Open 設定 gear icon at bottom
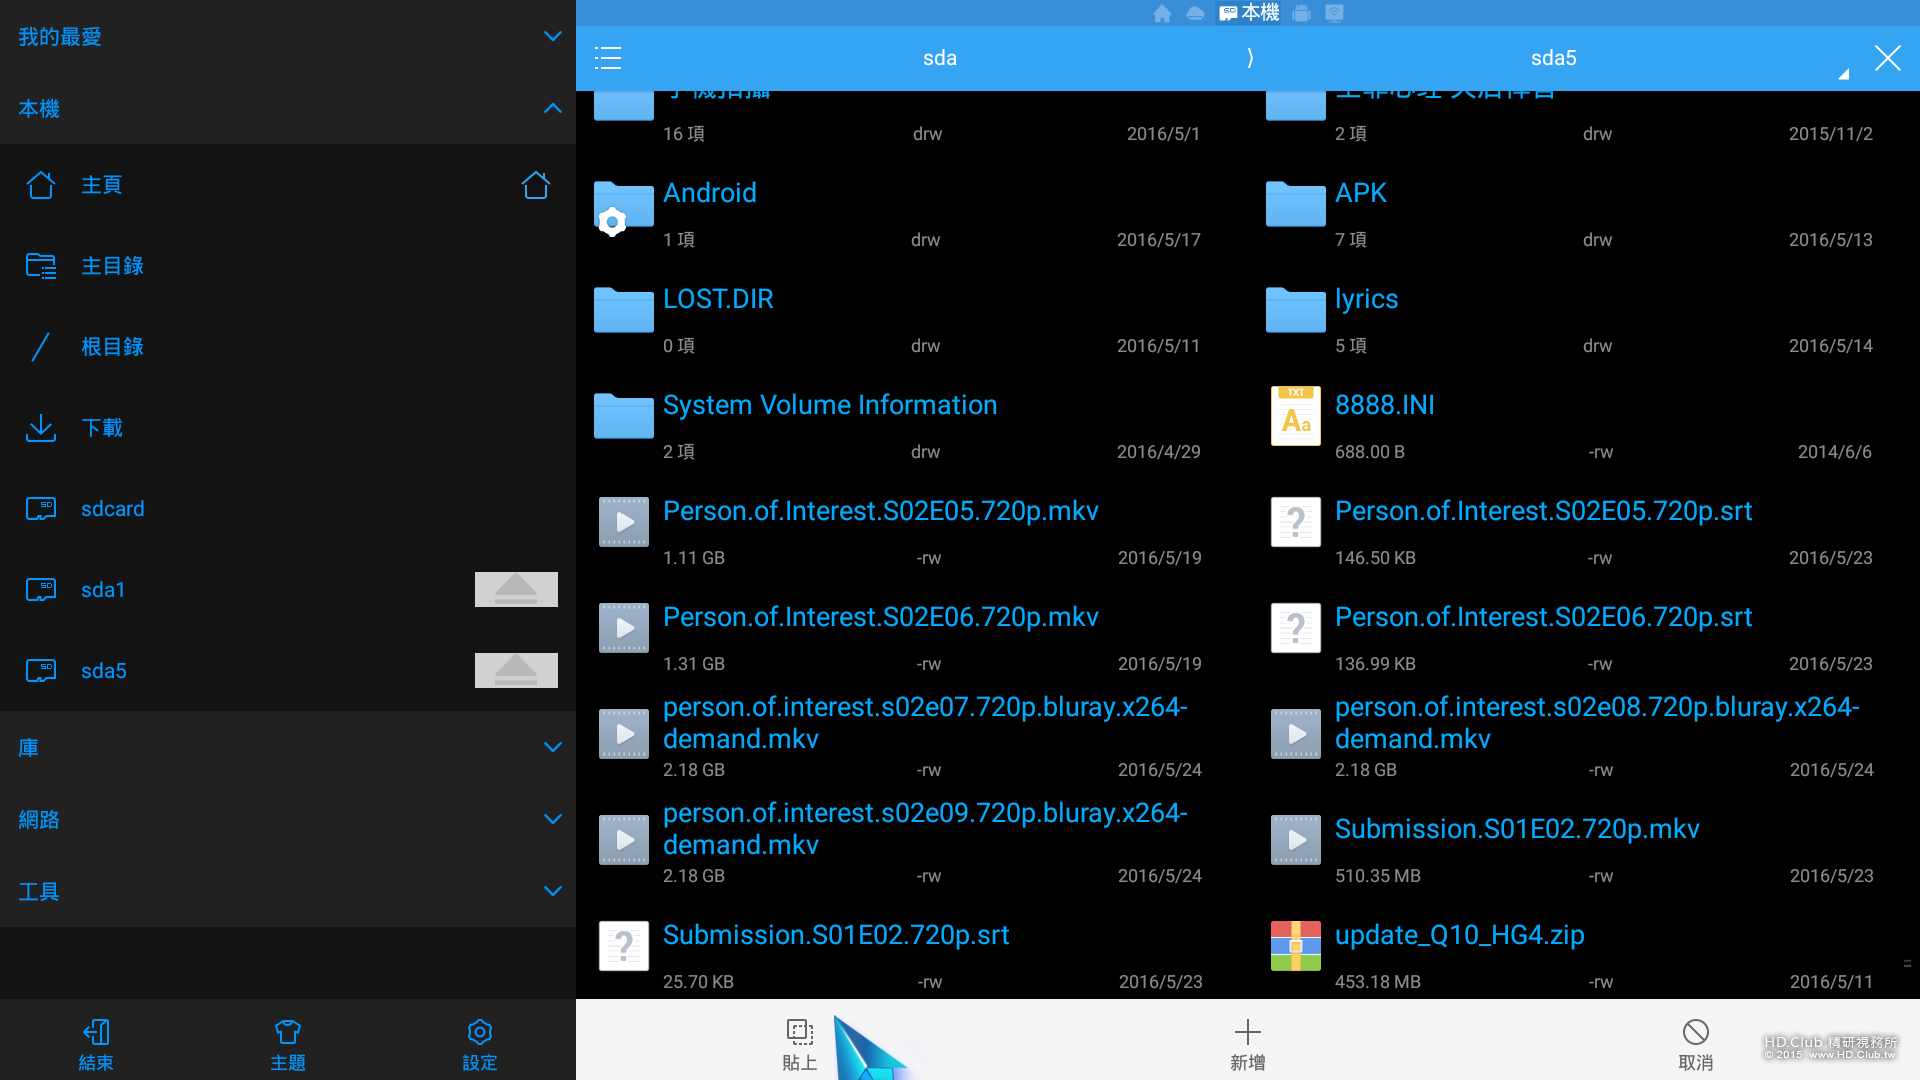 (x=479, y=1033)
